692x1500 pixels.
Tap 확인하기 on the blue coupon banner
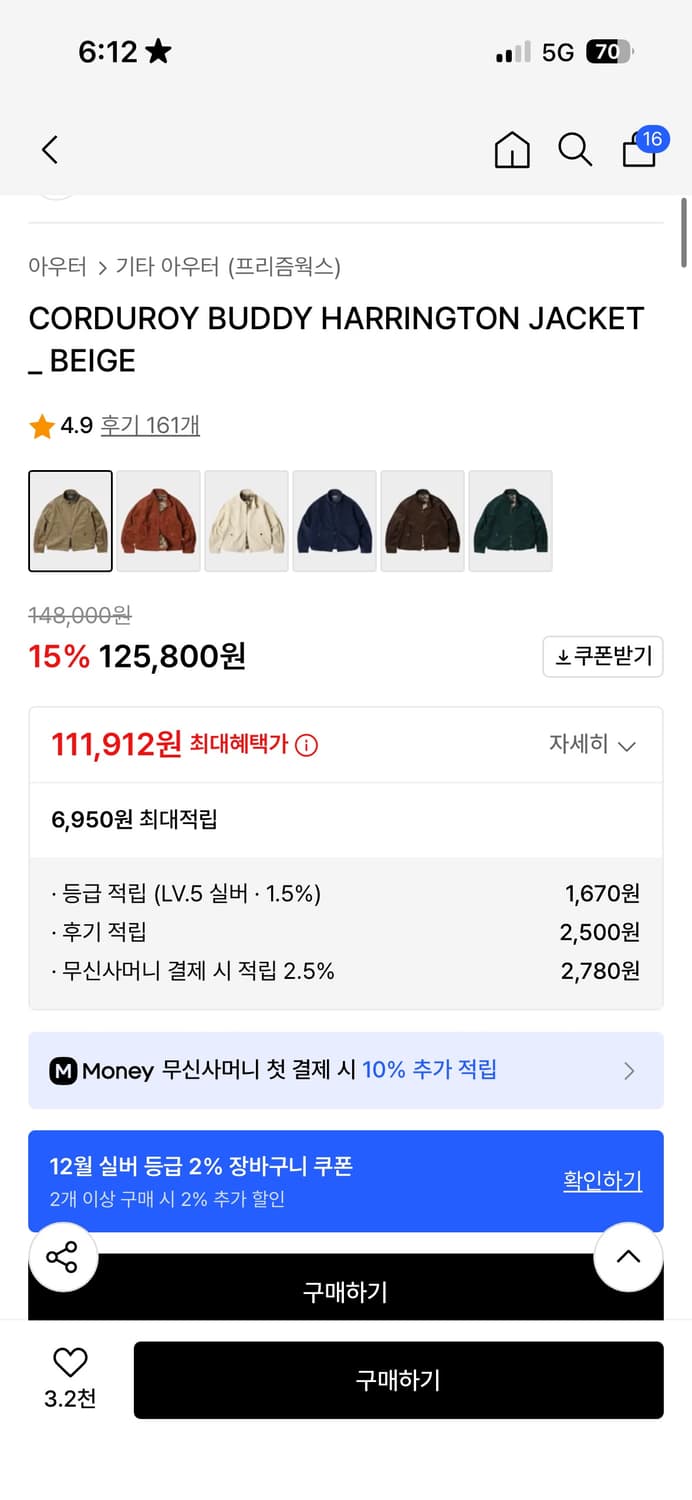(x=602, y=1181)
